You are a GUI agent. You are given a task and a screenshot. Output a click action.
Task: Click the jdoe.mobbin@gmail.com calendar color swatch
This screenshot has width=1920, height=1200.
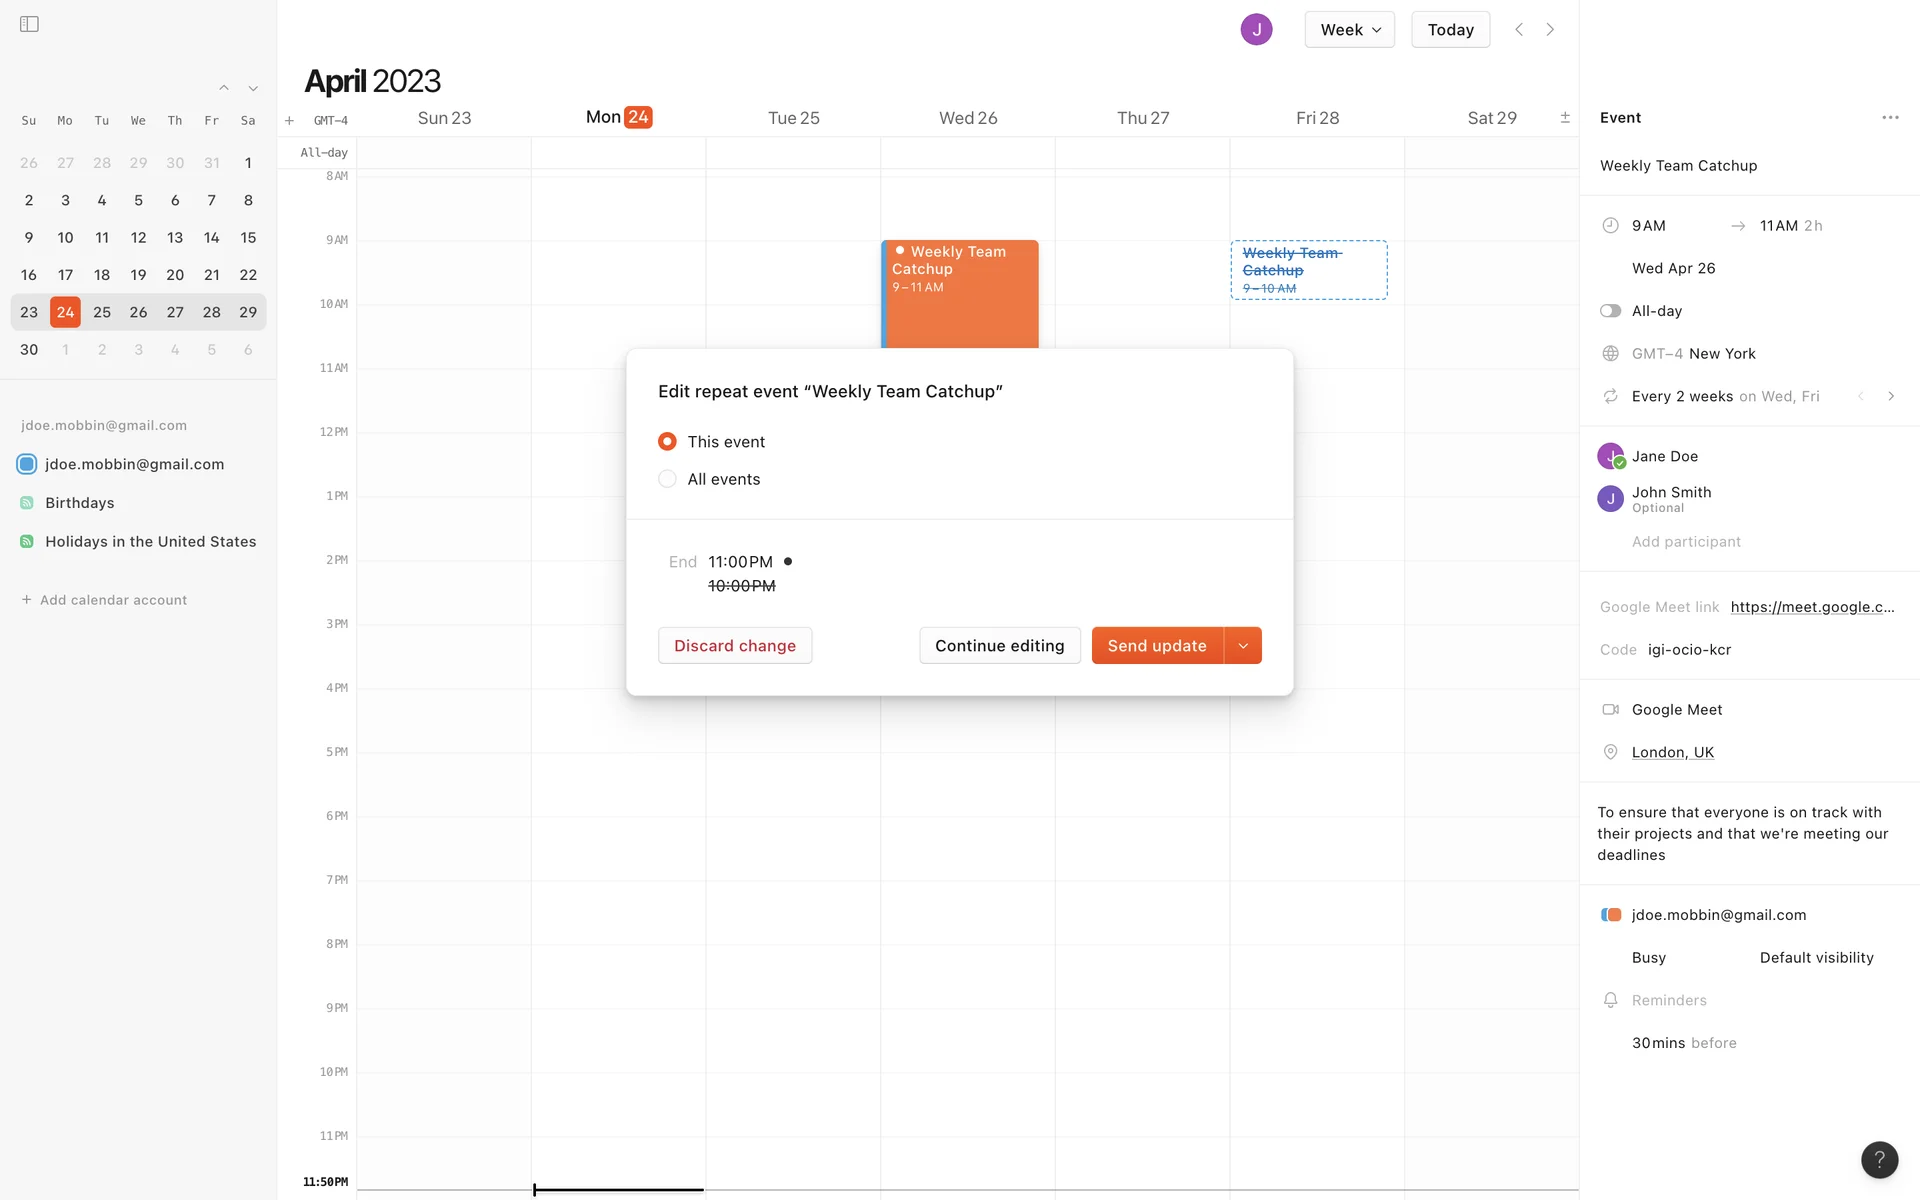point(27,464)
